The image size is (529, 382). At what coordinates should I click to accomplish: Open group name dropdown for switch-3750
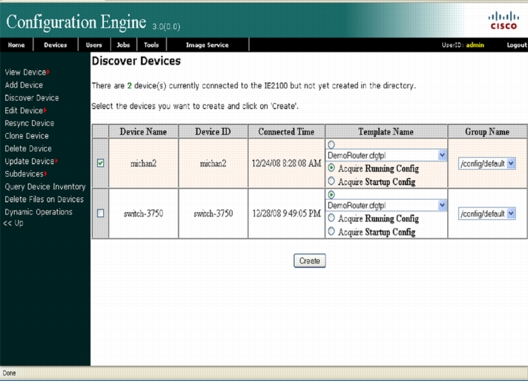coord(487,214)
